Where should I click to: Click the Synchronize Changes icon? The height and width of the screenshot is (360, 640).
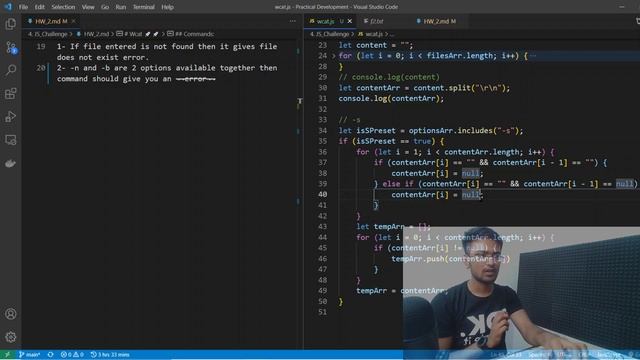coord(51,354)
